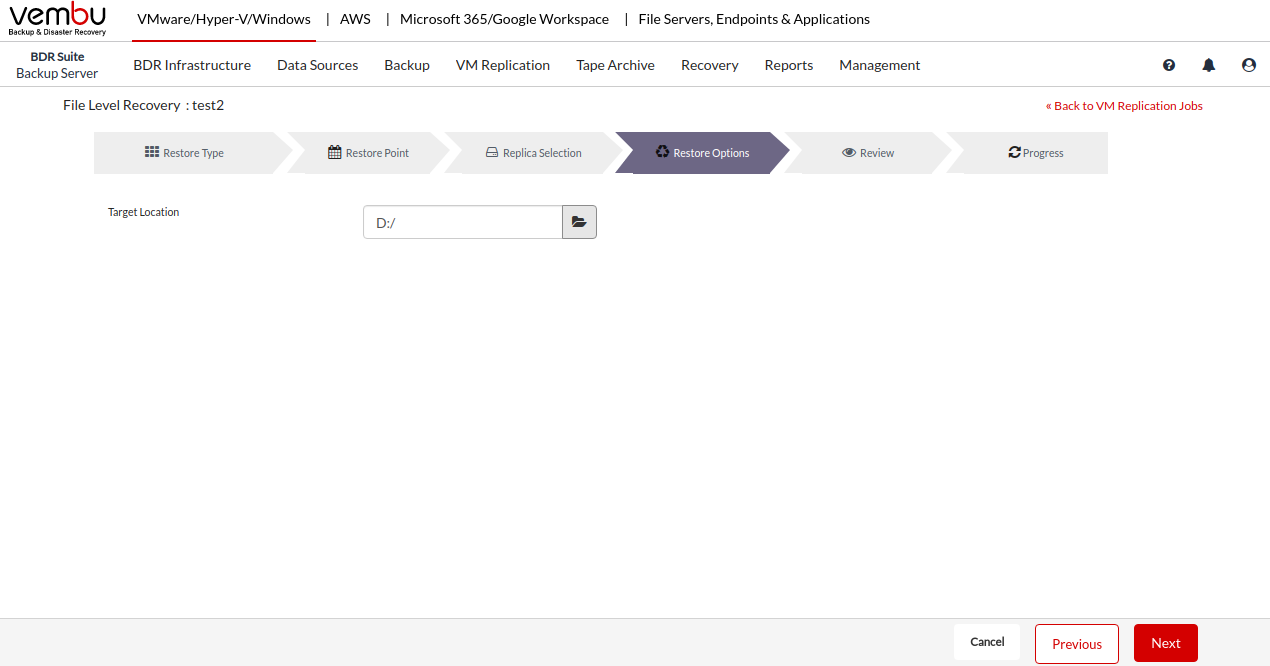Open the Recovery menu

click(x=709, y=65)
